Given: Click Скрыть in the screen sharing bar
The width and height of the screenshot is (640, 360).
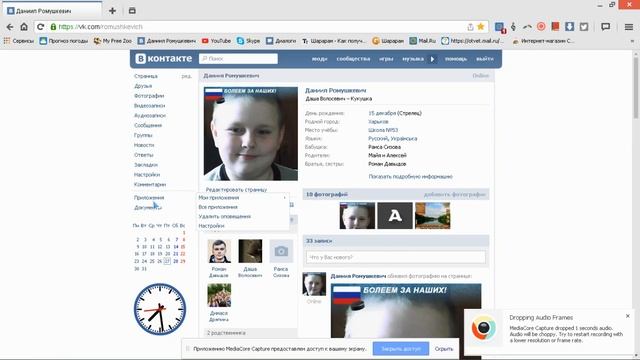Looking at the screenshot, I should tap(444, 349).
